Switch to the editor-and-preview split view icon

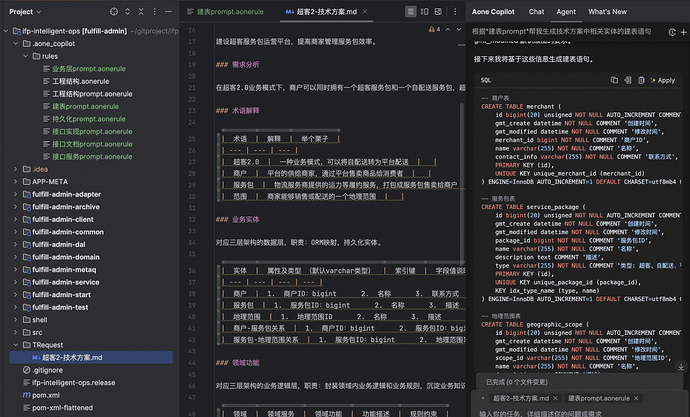tap(425, 12)
